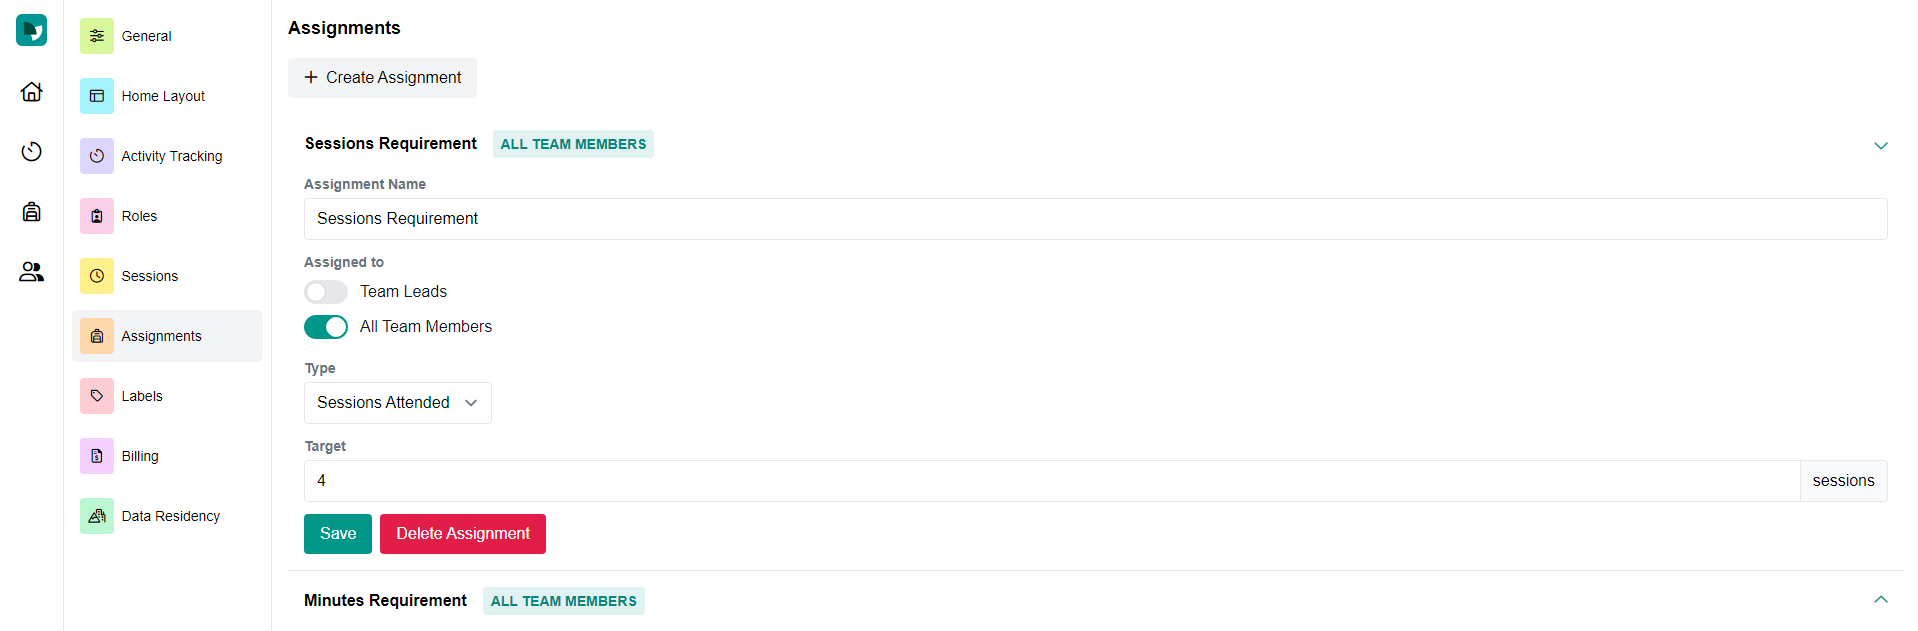Disable the All Team Members toggle

pyautogui.click(x=326, y=327)
